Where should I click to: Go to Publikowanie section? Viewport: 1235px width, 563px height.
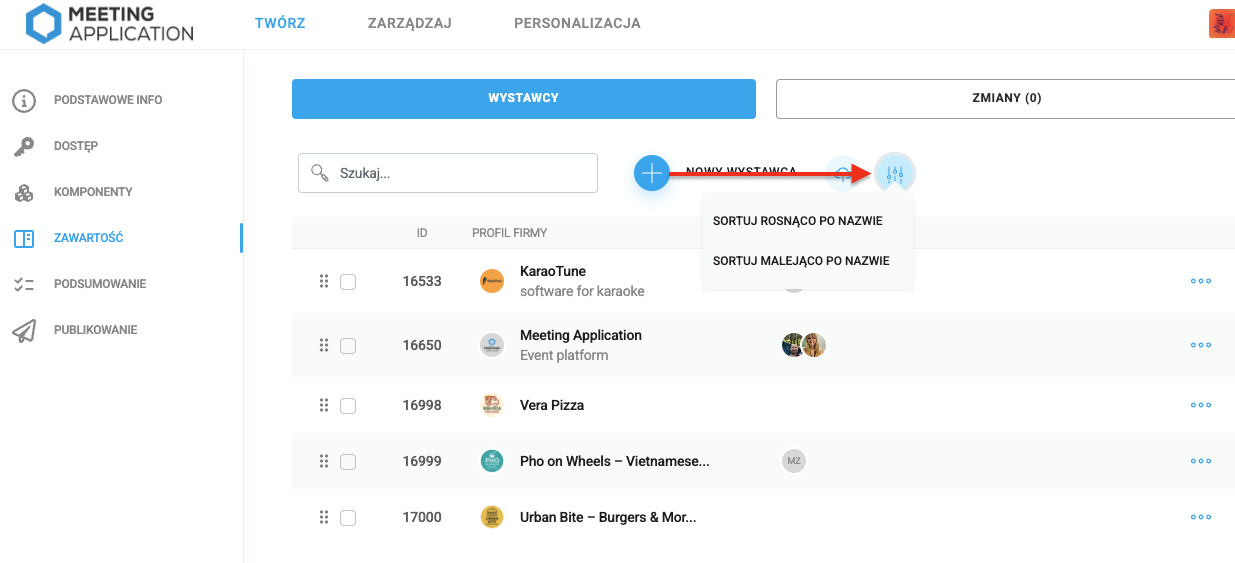96,330
